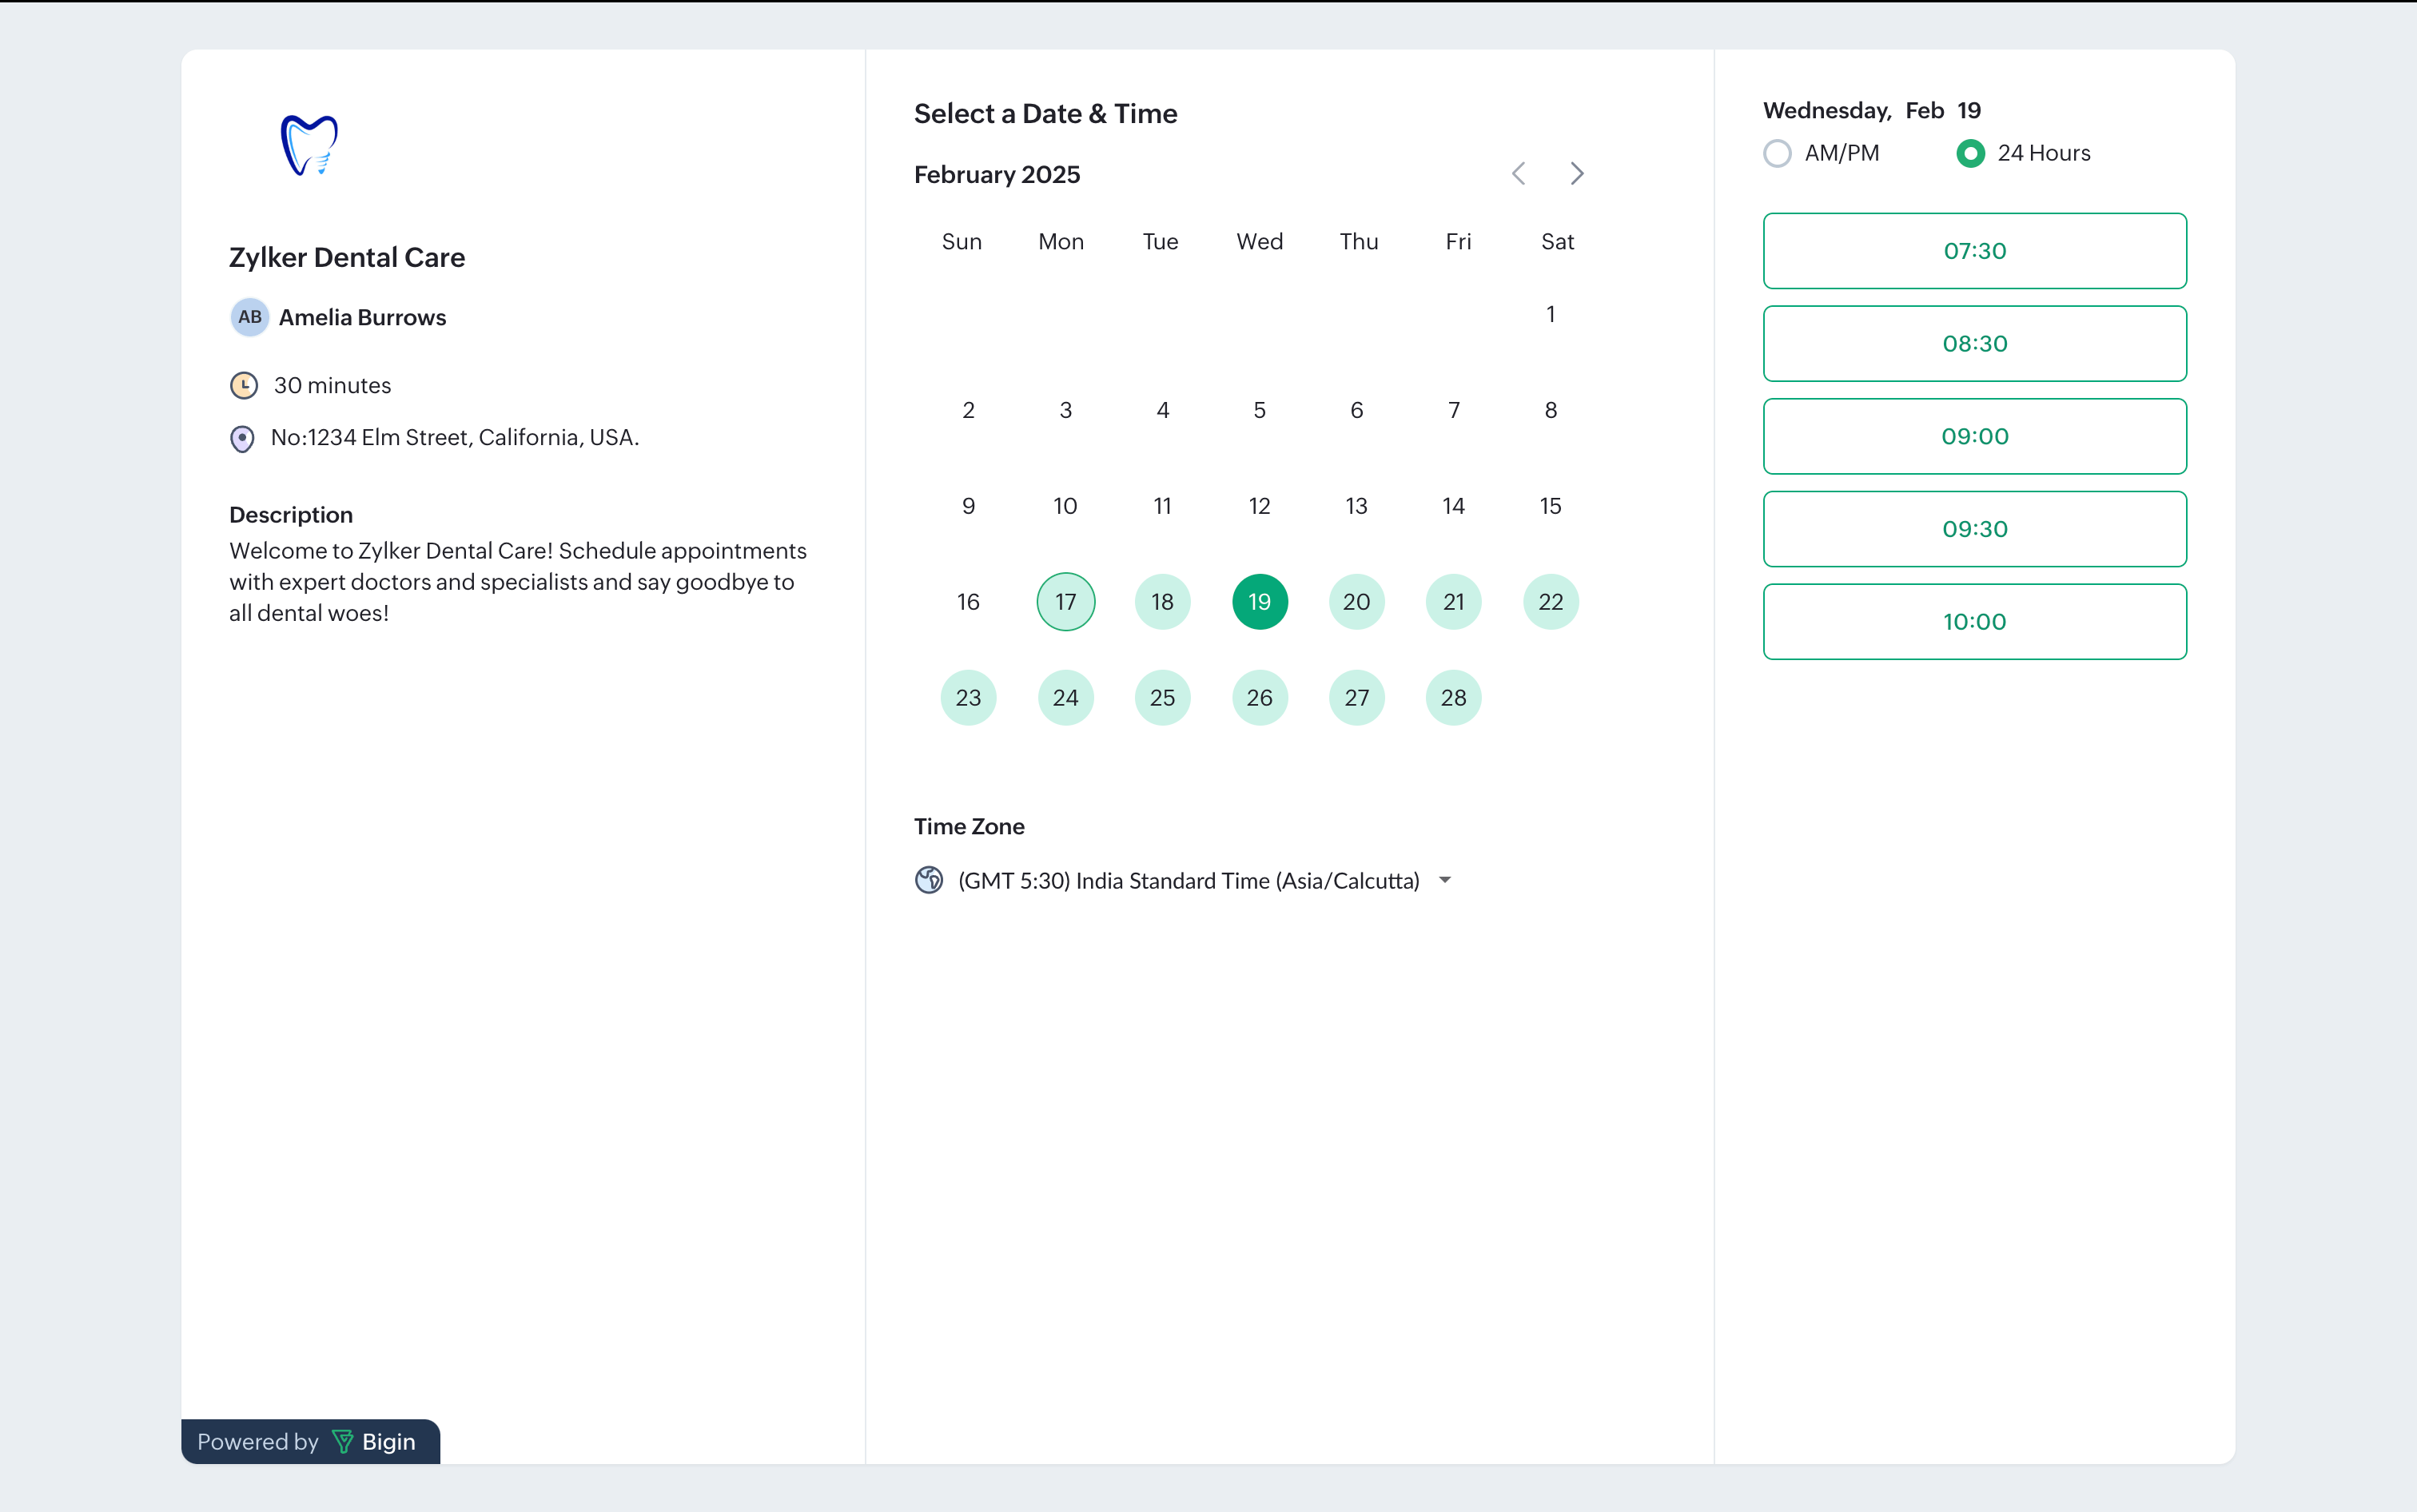Pick the 10:00 time slot
This screenshot has width=2417, height=1512.
click(1974, 621)
